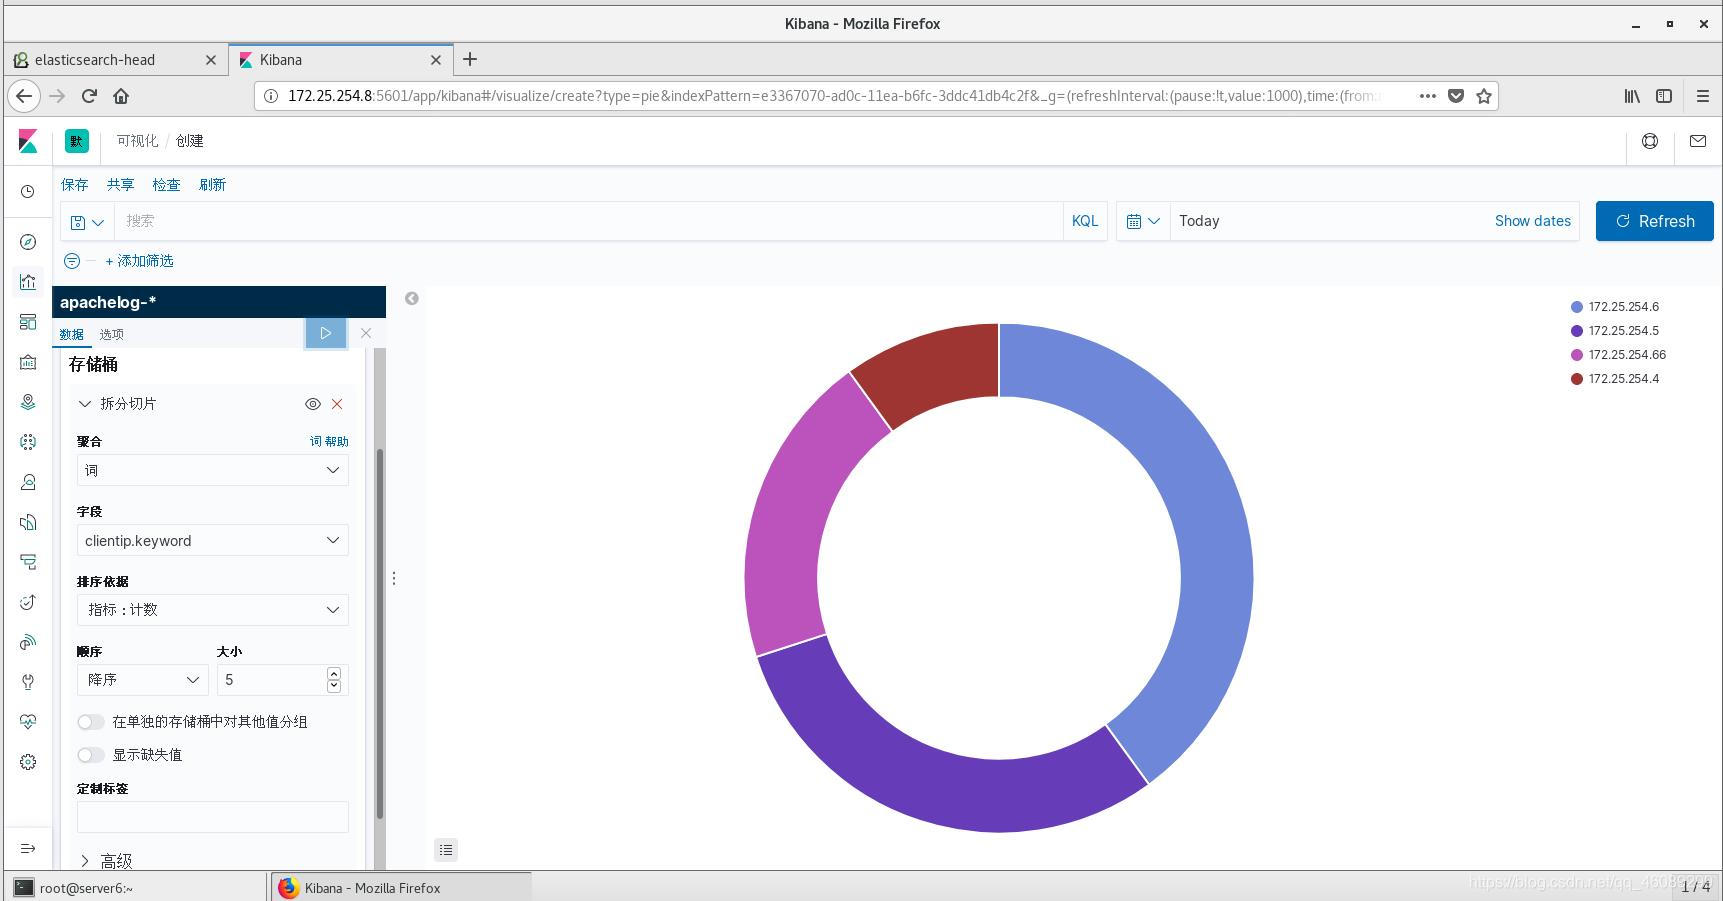The image size is (1723, 901).
Task: Enable grouping other values in separate bucket
Action: [x=91, y=722]
